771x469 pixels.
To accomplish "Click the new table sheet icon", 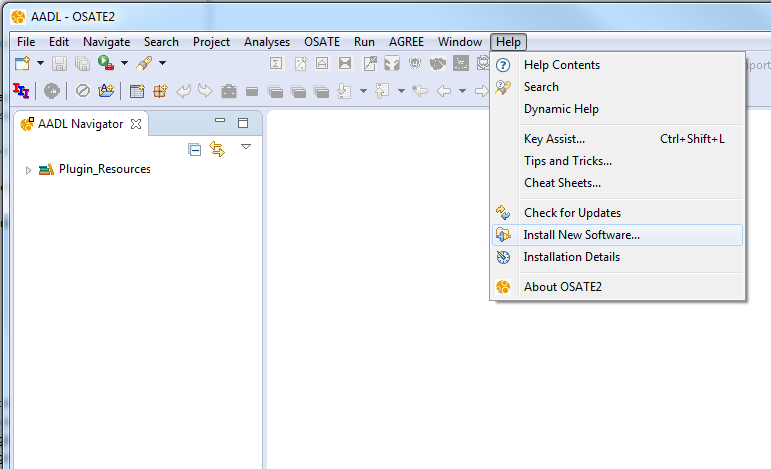I will click(137, 91).
